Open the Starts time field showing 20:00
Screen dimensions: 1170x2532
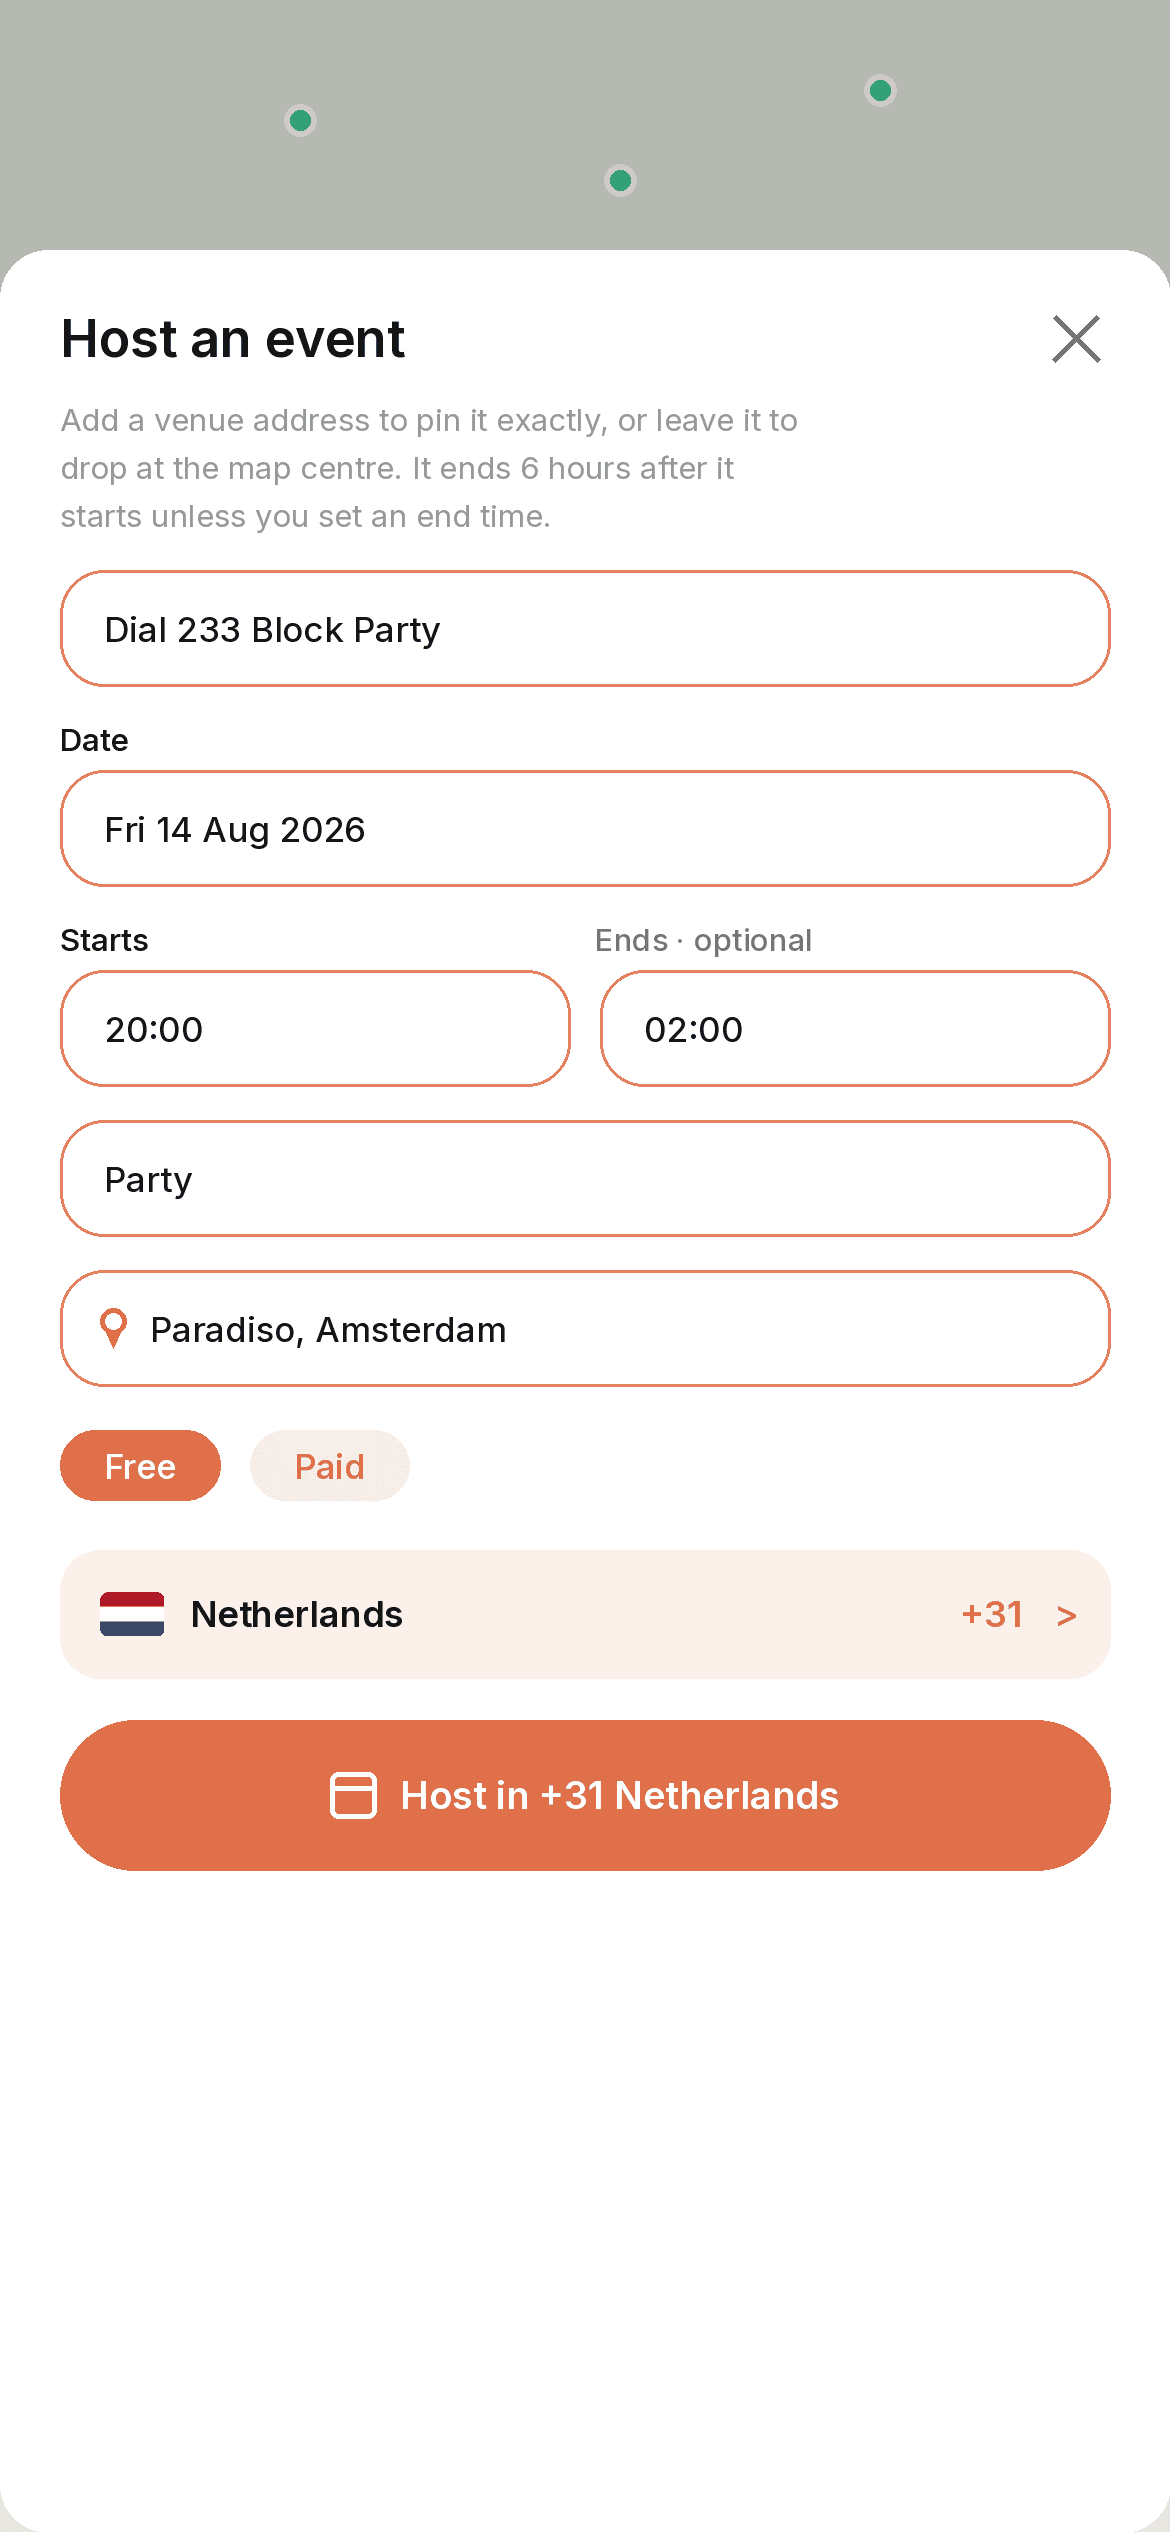(x=315, y=1029)
